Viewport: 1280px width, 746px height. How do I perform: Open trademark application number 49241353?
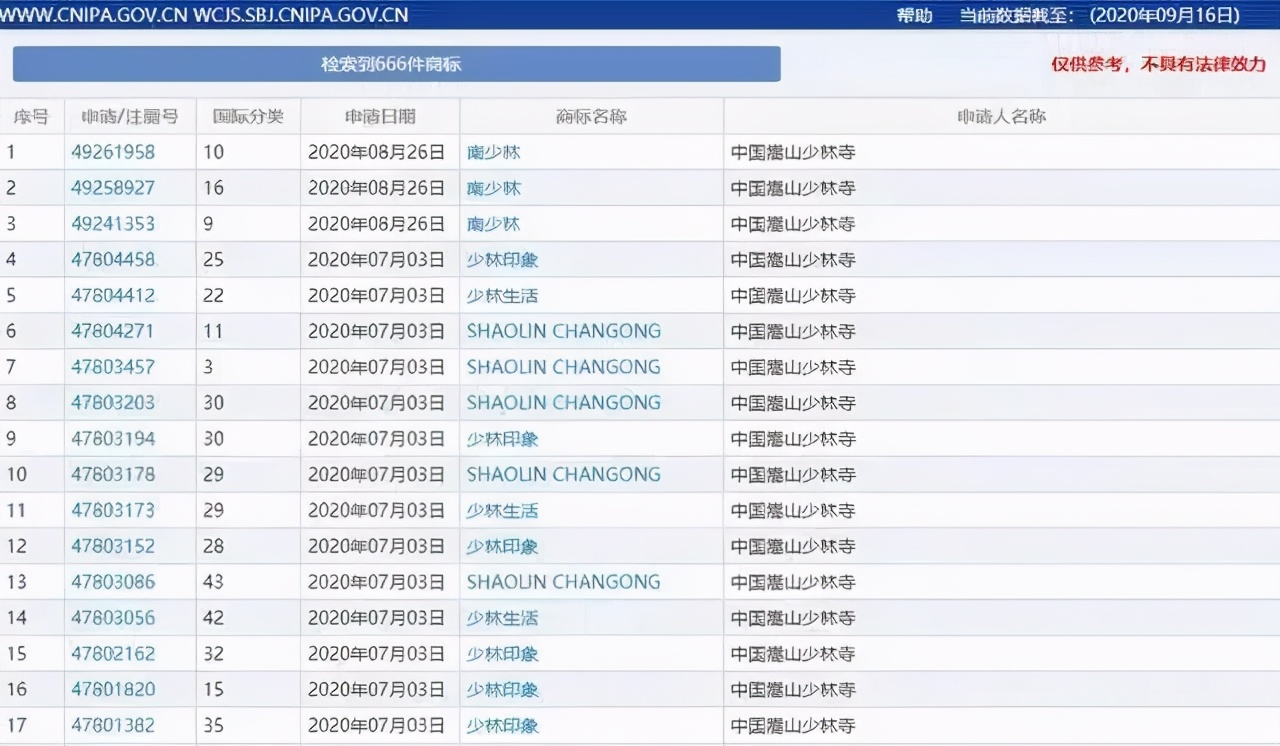(x=113, y=224)
